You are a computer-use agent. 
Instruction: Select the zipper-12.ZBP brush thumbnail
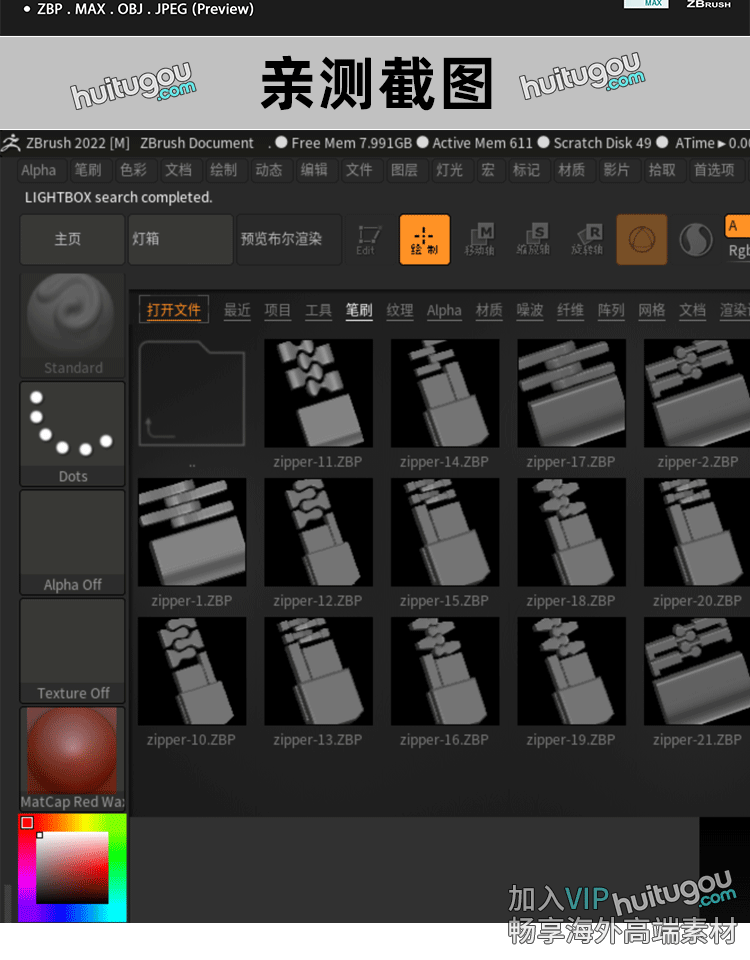(318, 532)
